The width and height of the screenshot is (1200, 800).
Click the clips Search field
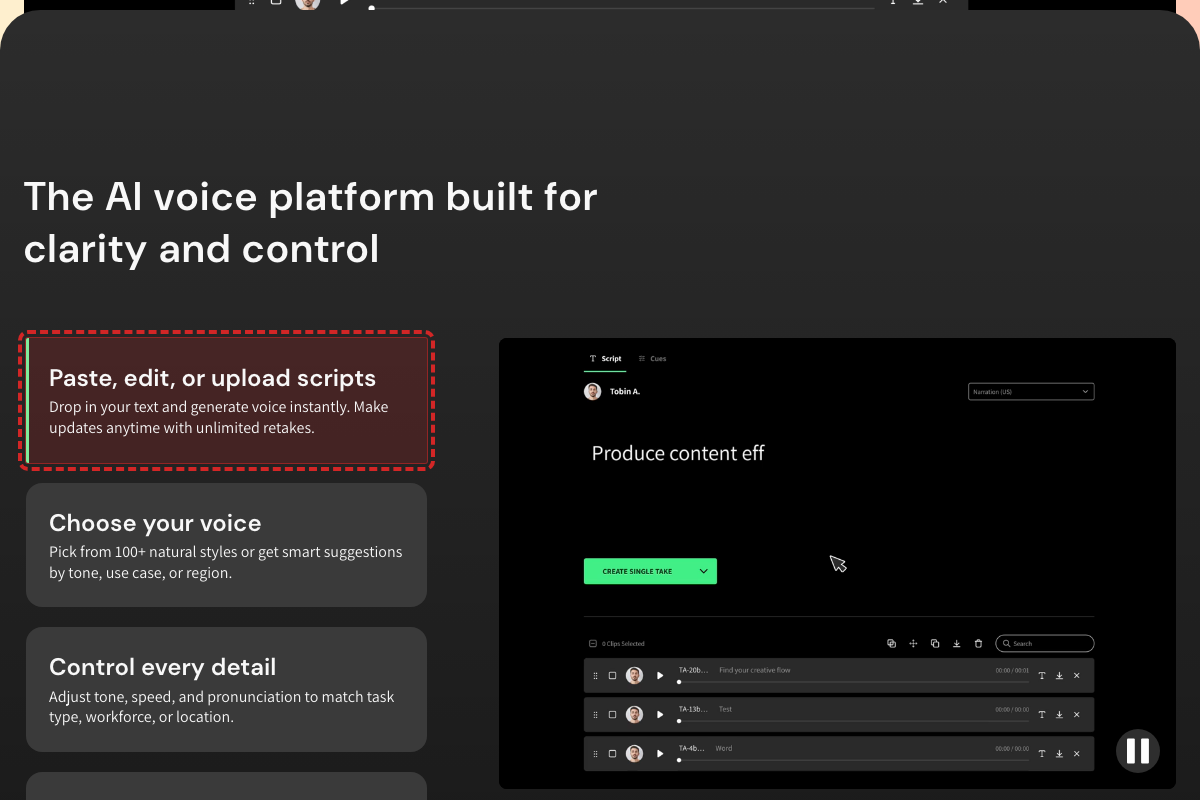[1045, 644]
